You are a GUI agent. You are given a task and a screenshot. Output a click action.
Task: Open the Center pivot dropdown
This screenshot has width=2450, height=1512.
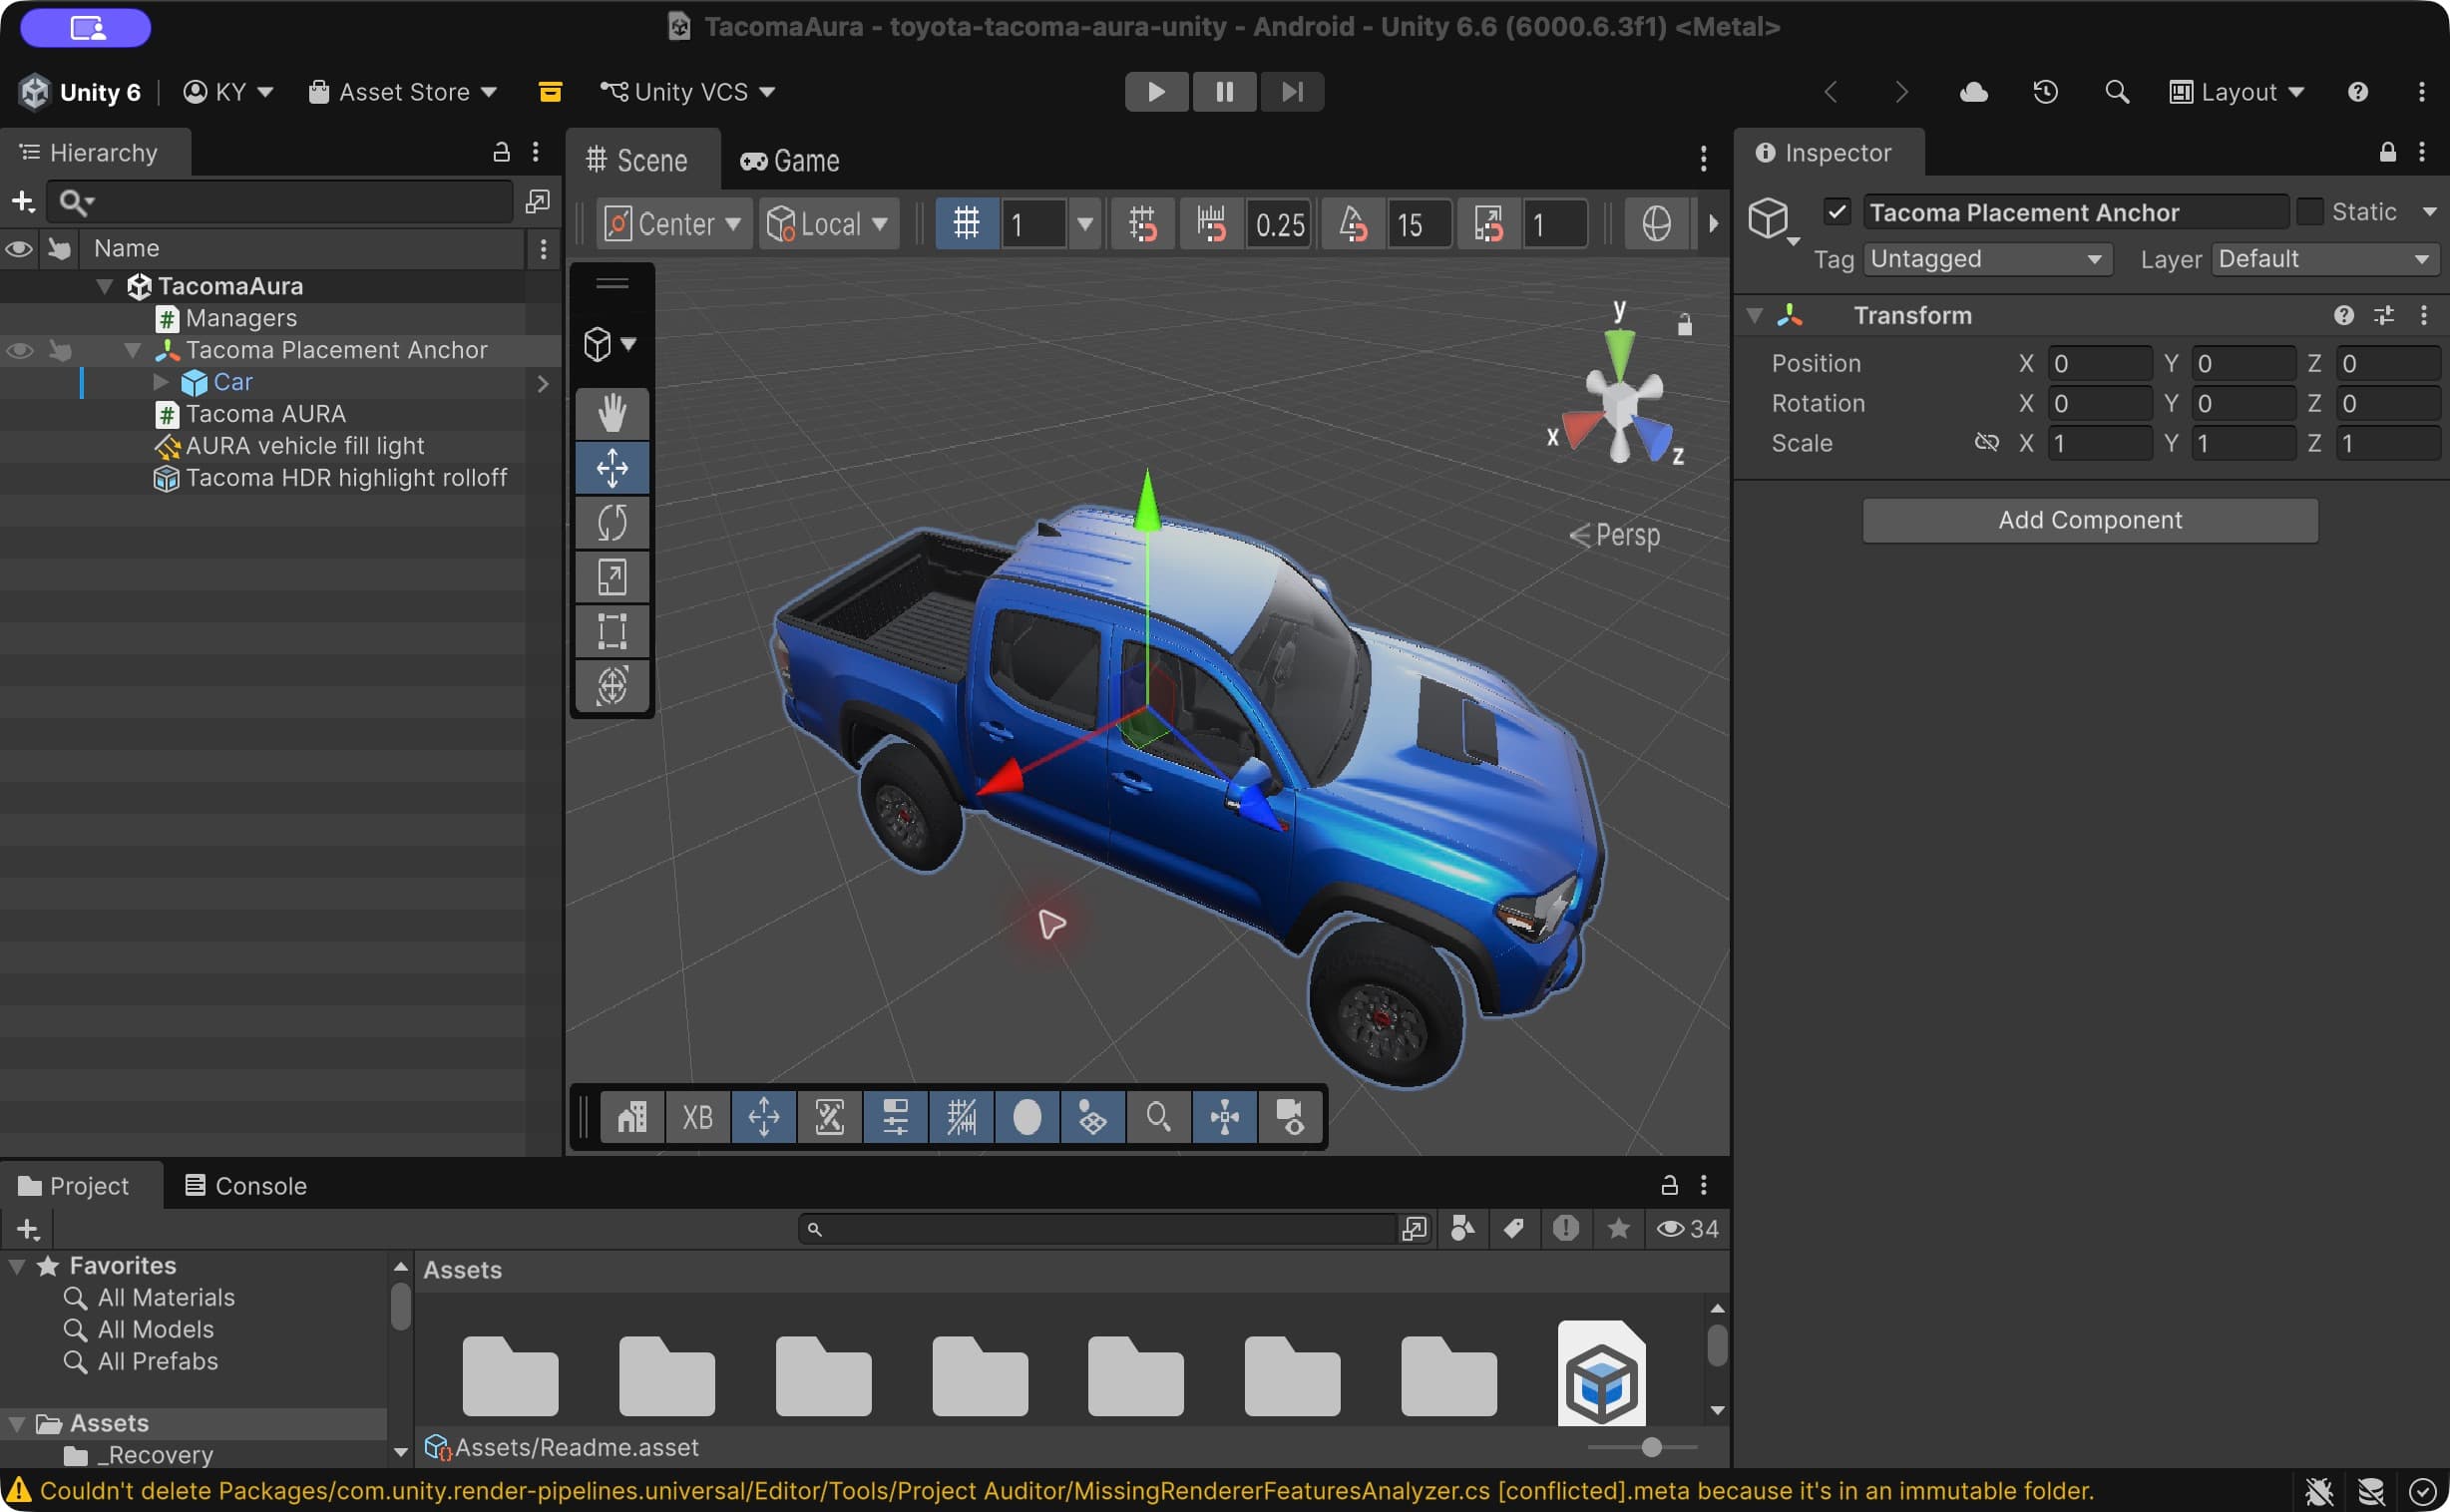pos(673,224)
